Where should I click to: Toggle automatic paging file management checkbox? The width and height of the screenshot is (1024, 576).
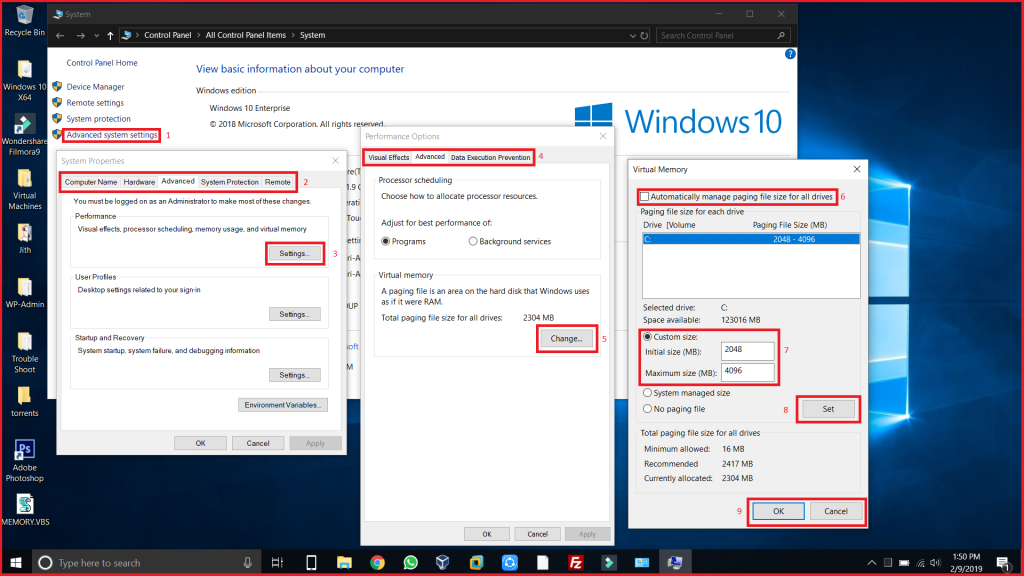point(645,197)
